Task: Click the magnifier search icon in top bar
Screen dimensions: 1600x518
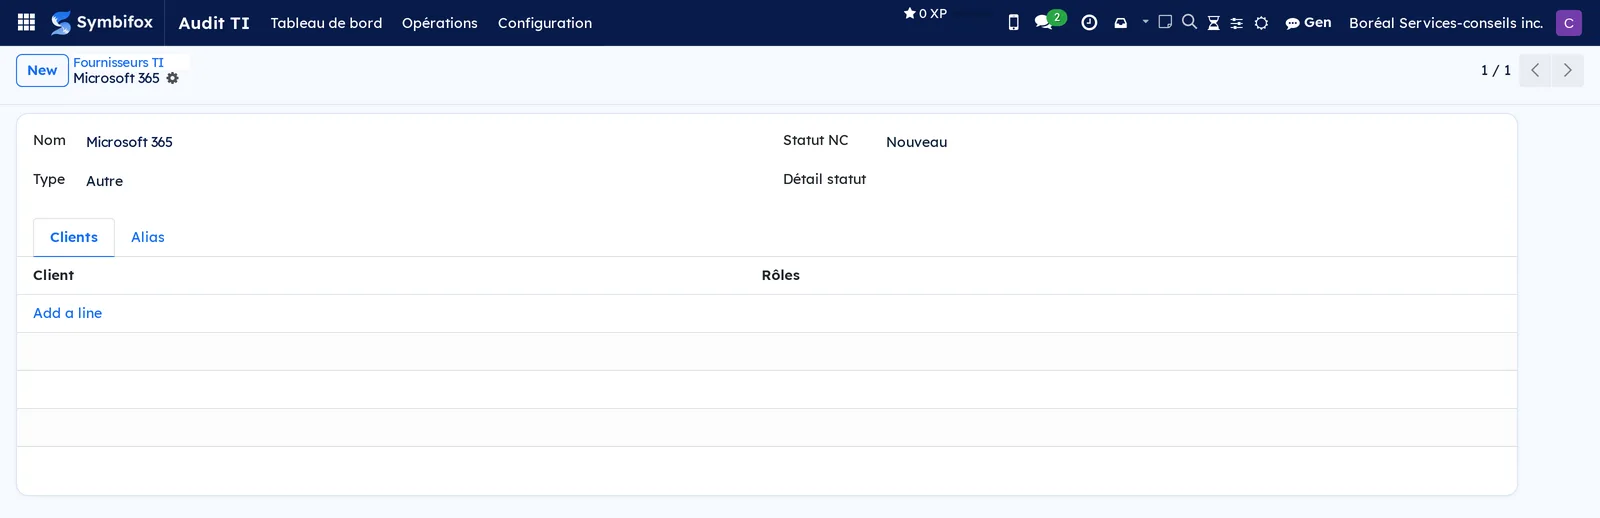Action: click(1189, 21)
